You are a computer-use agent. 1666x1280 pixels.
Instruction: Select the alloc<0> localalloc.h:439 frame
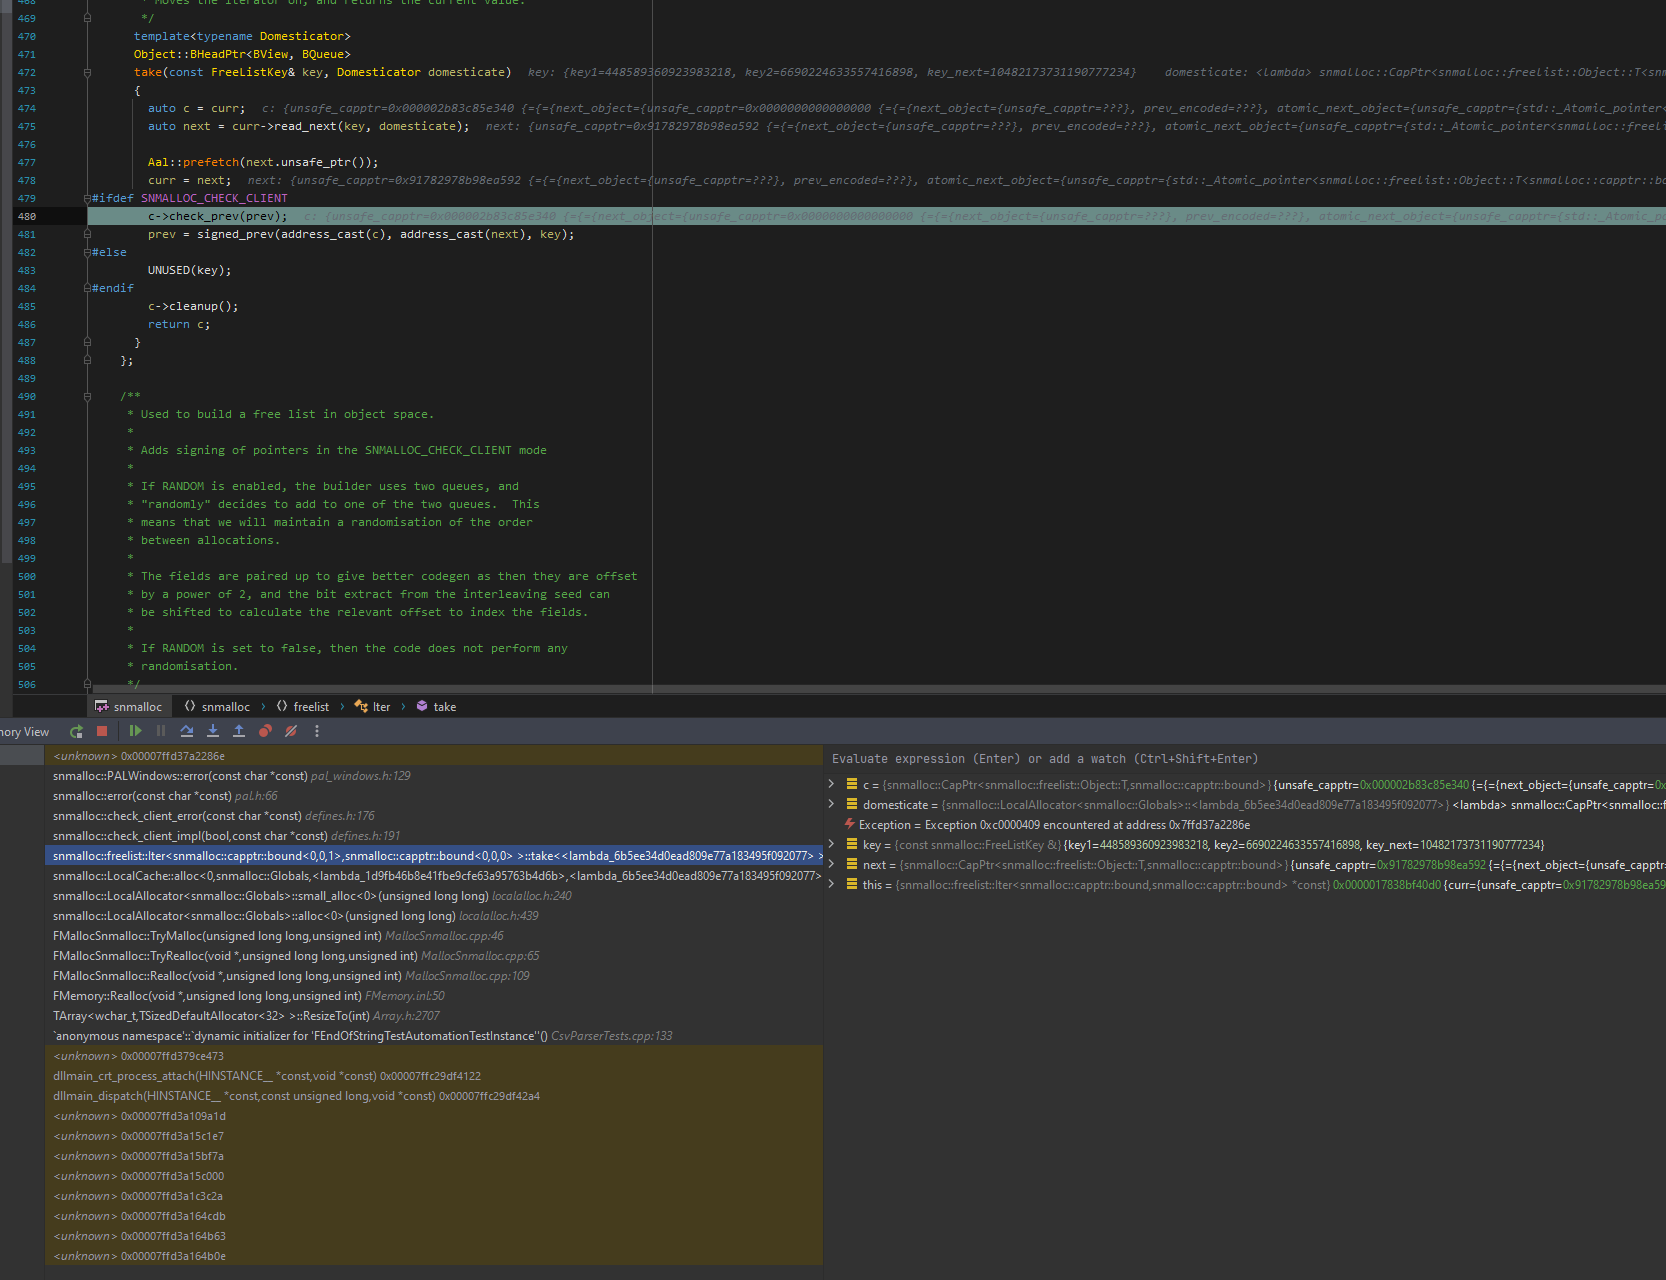click(x=434, y=916)
